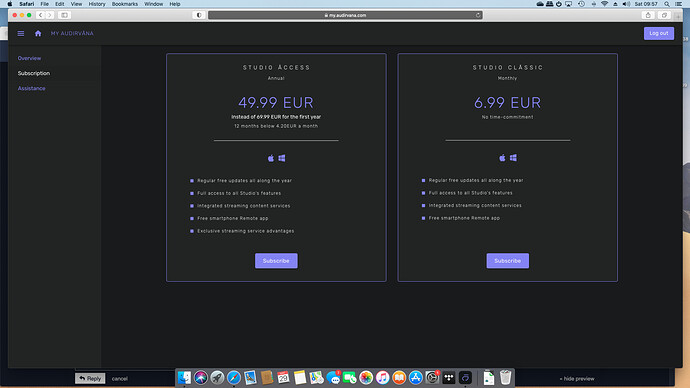Open Audirvana app icon in Dock

click(465, 377)
